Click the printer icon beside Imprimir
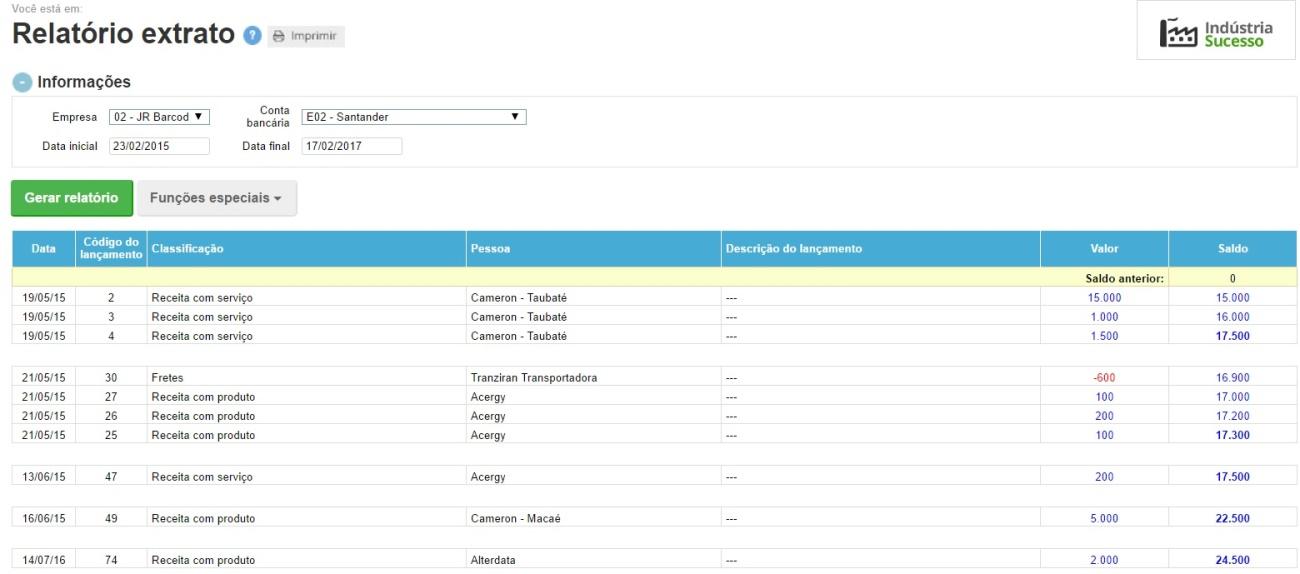This screenshot has width=1300, height=574. pyautogui.click(x=279, y=36)
